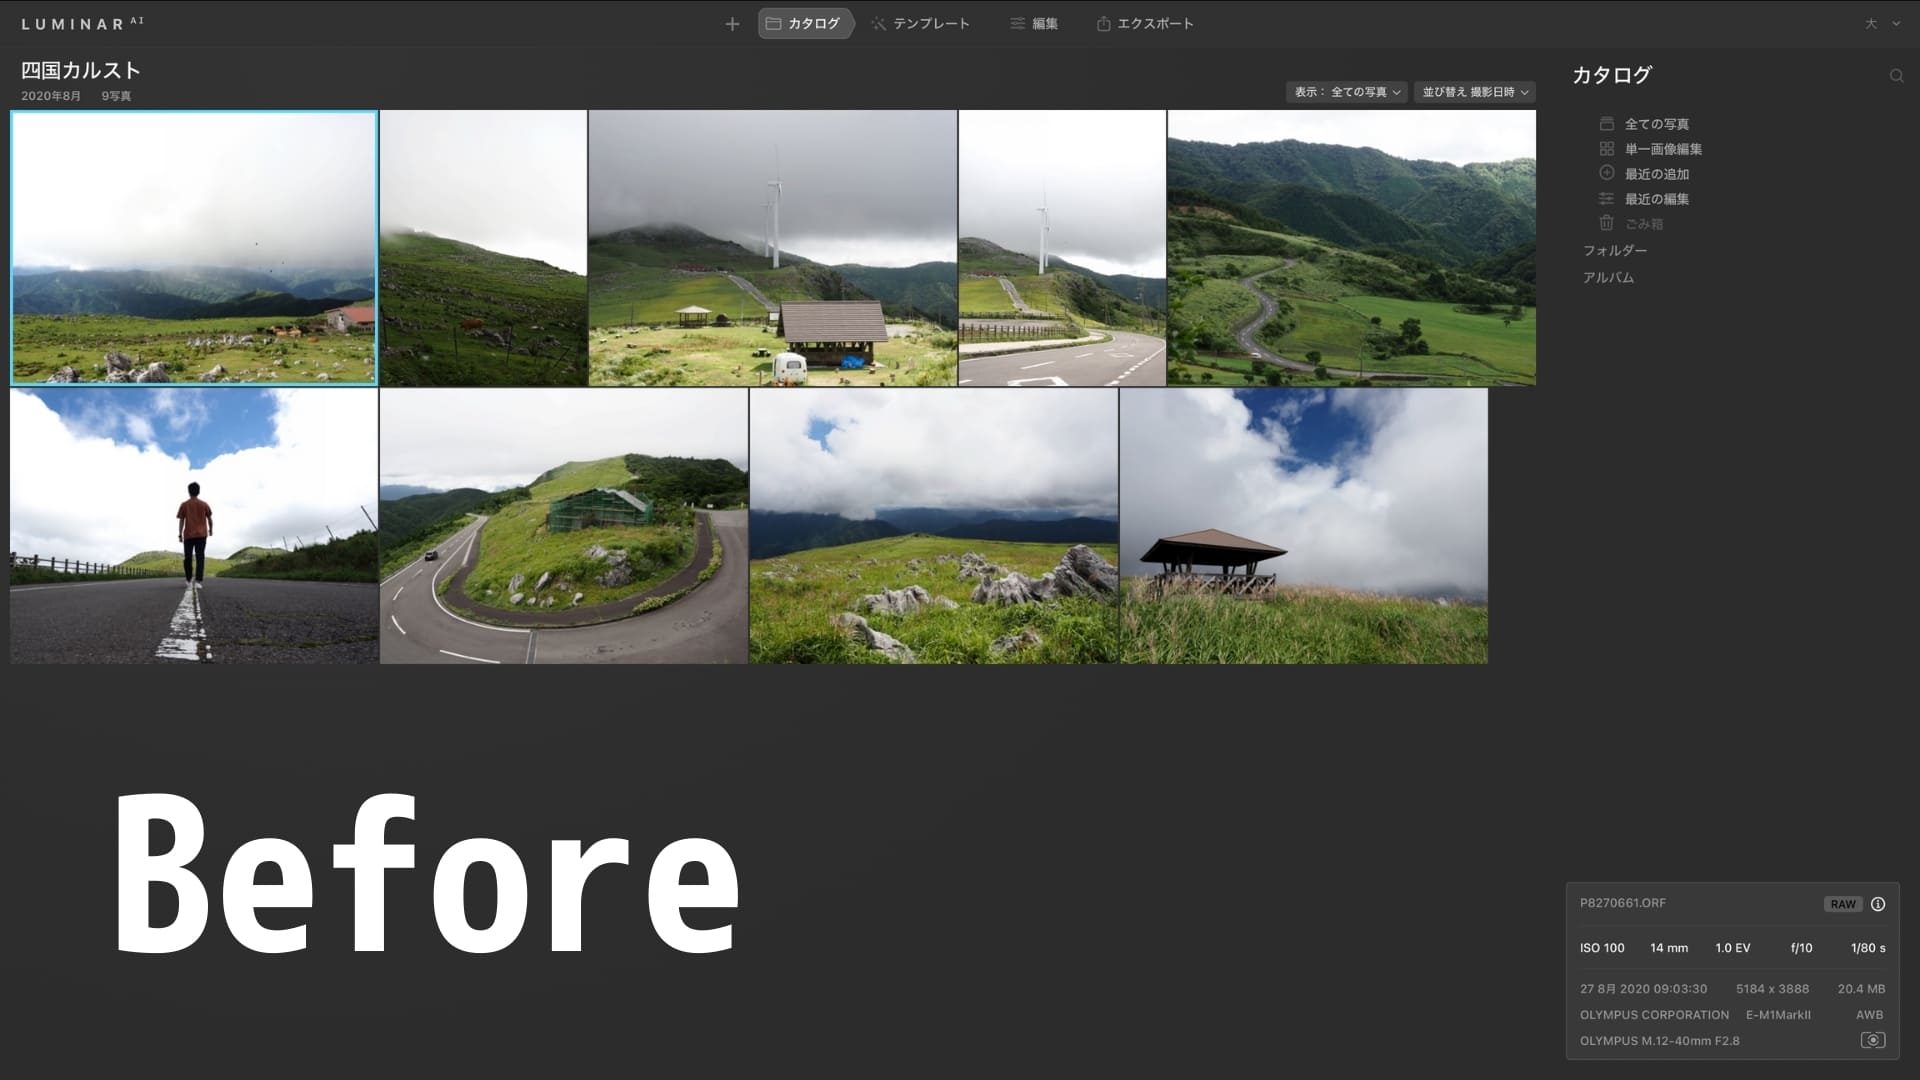Click the アルバム section label
The width and height of the screenshot is (1920, 1080).
coord(1608,278)
